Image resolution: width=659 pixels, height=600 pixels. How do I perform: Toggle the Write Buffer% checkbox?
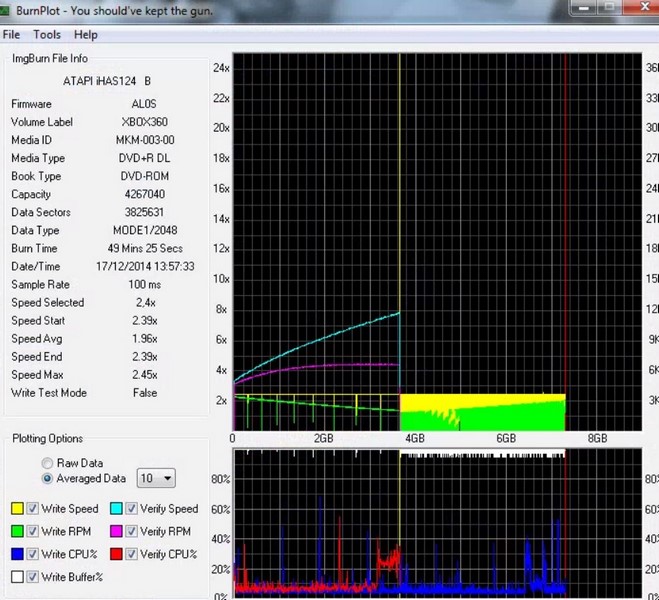[x=33, y=577]
